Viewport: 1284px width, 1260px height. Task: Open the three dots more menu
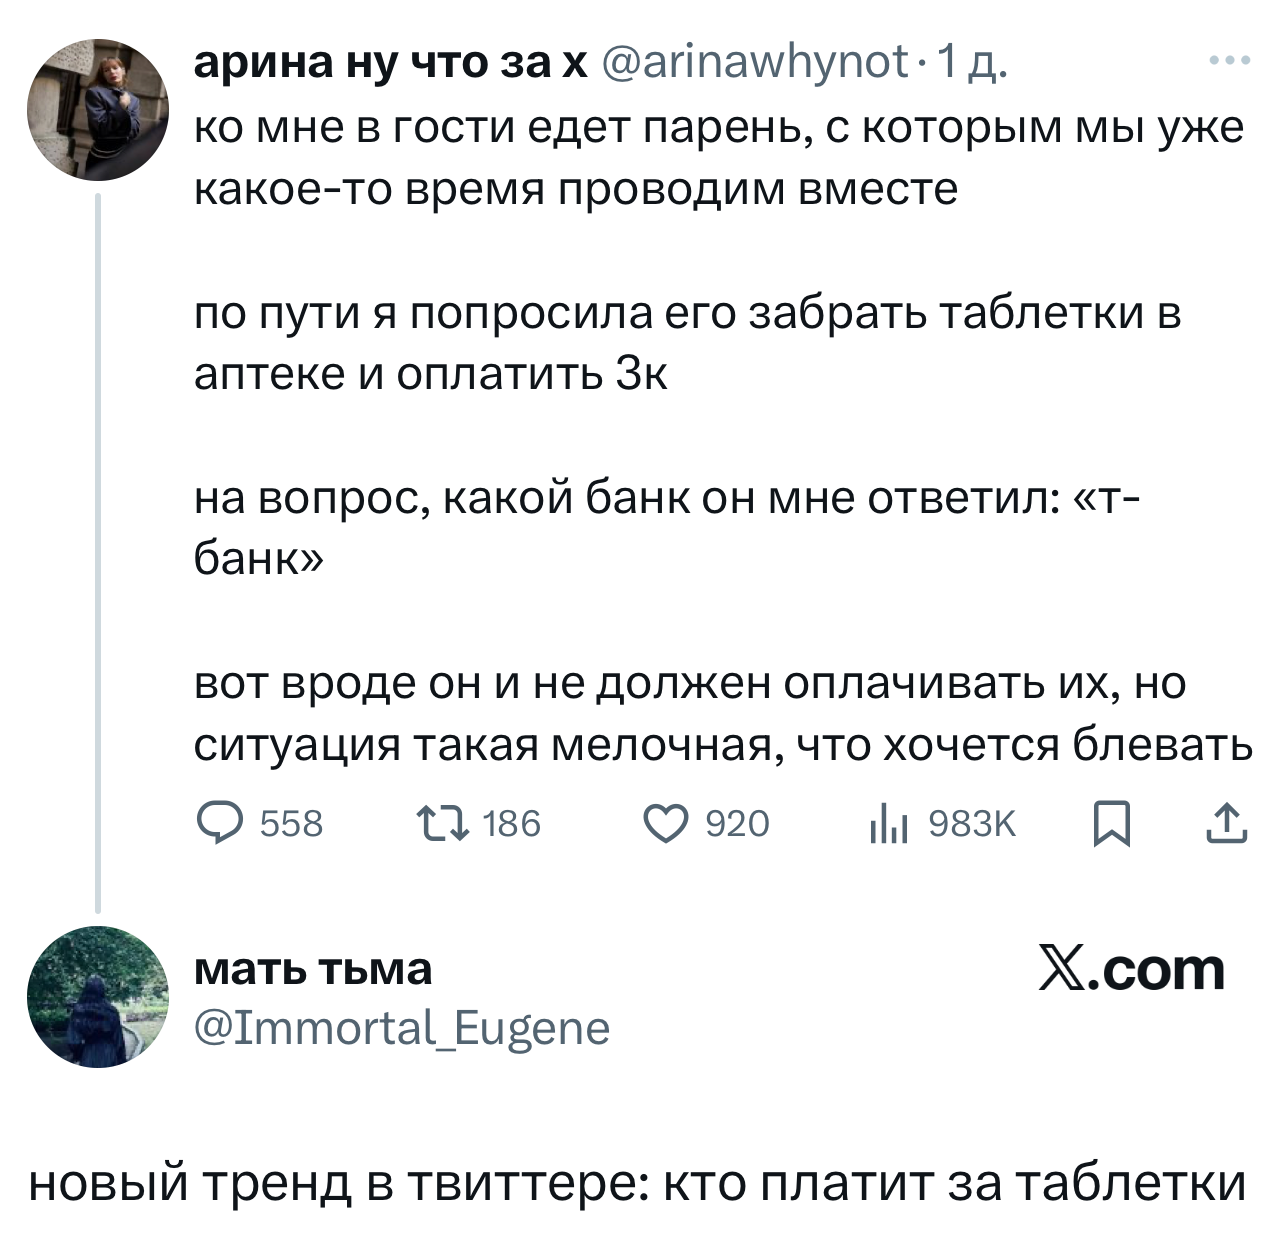coord(1229,62)
